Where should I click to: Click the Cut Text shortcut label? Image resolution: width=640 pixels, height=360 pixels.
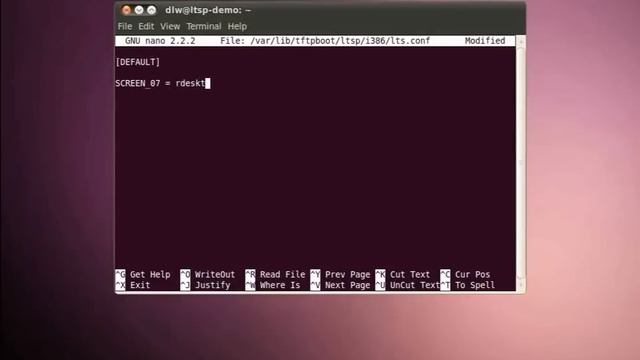point(410,275)
